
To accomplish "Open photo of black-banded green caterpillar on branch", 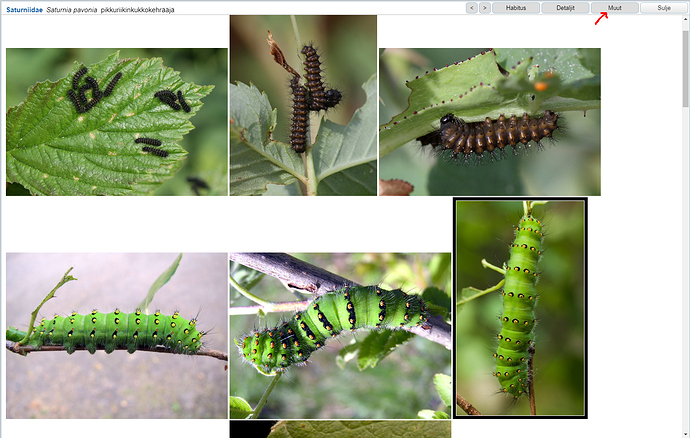I will (x=340, y=335).
